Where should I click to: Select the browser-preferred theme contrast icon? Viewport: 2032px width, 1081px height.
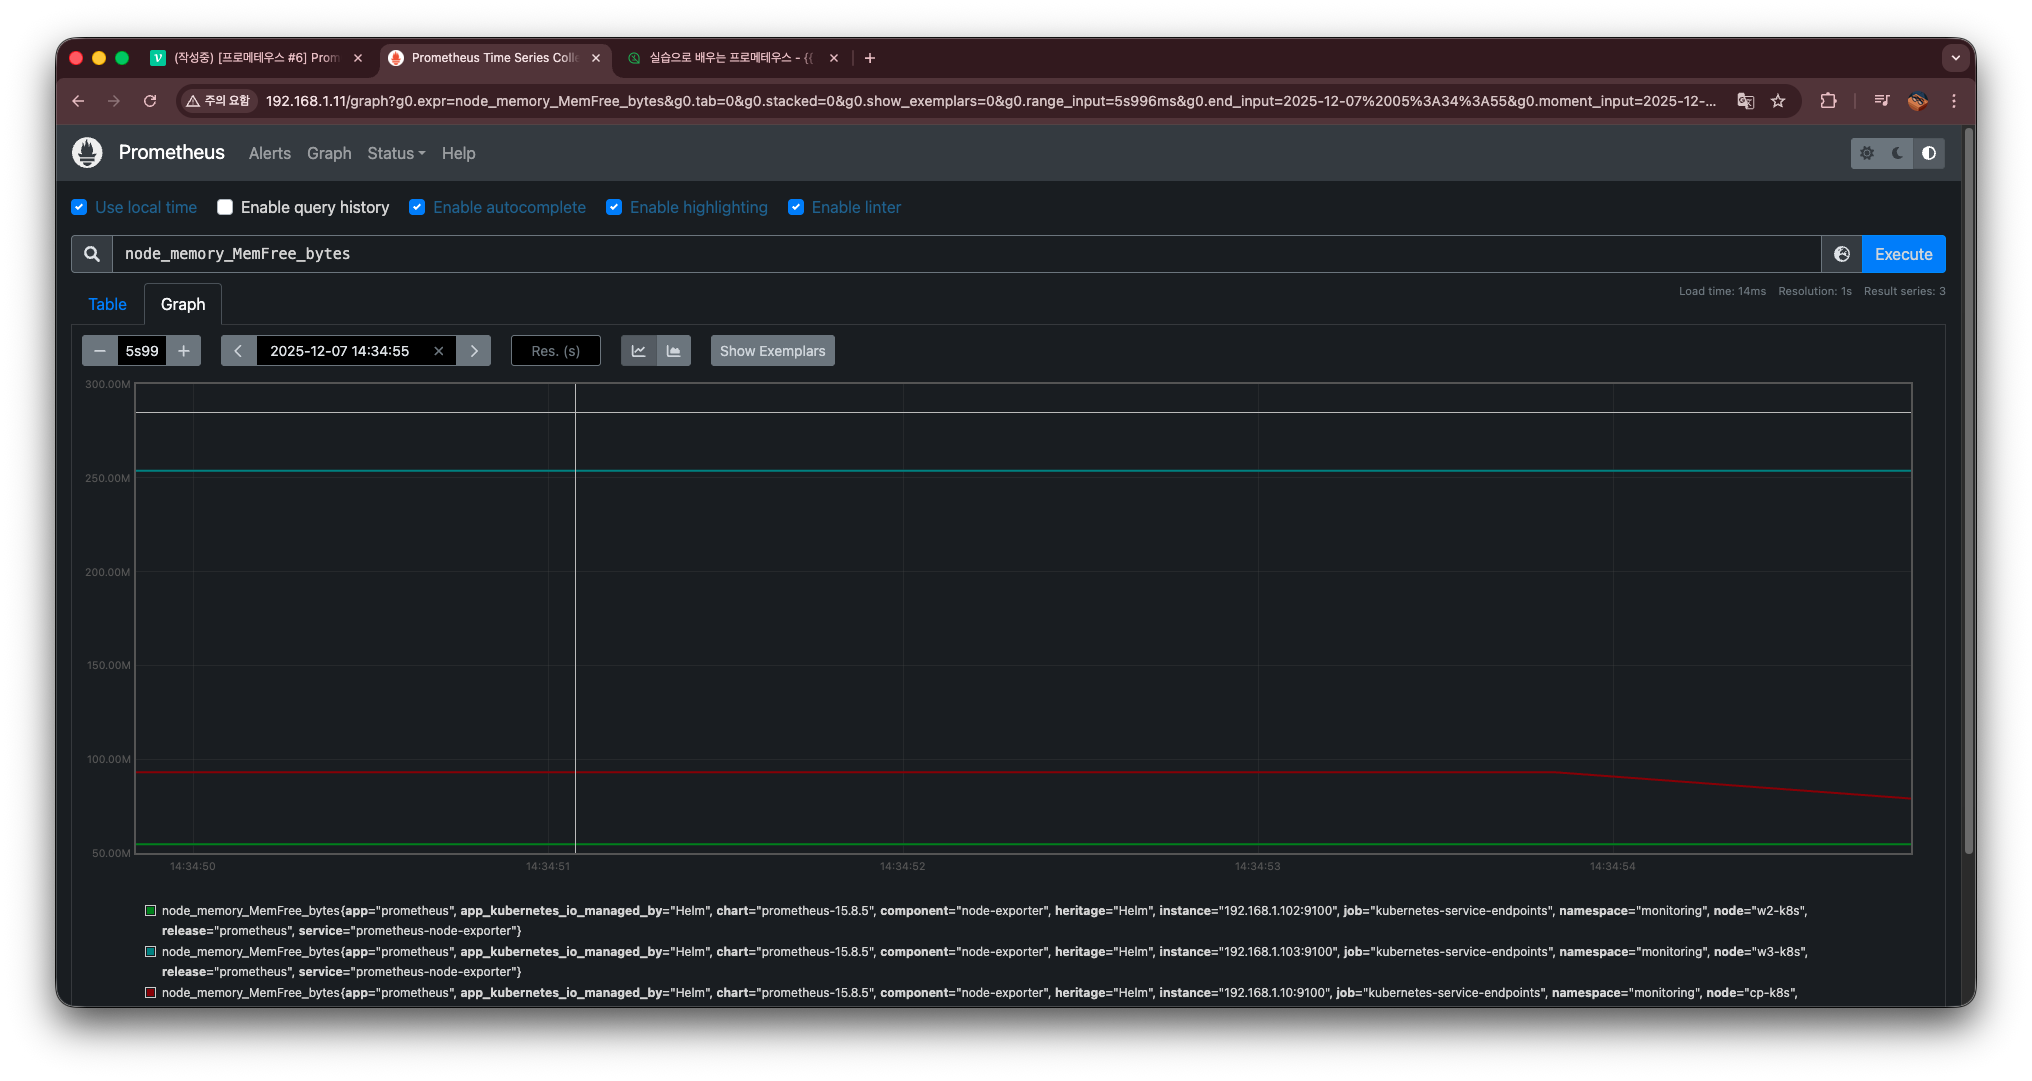click(1929, 153)
